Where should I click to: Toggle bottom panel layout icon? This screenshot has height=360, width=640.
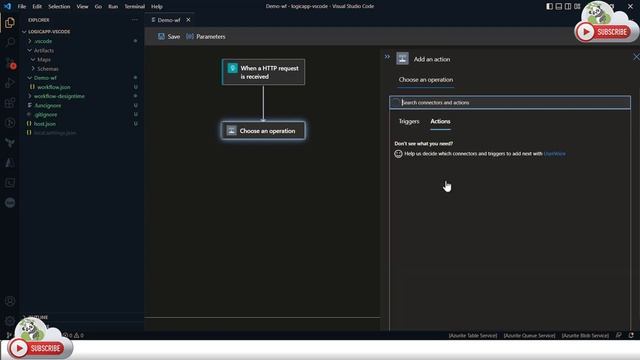558,6
